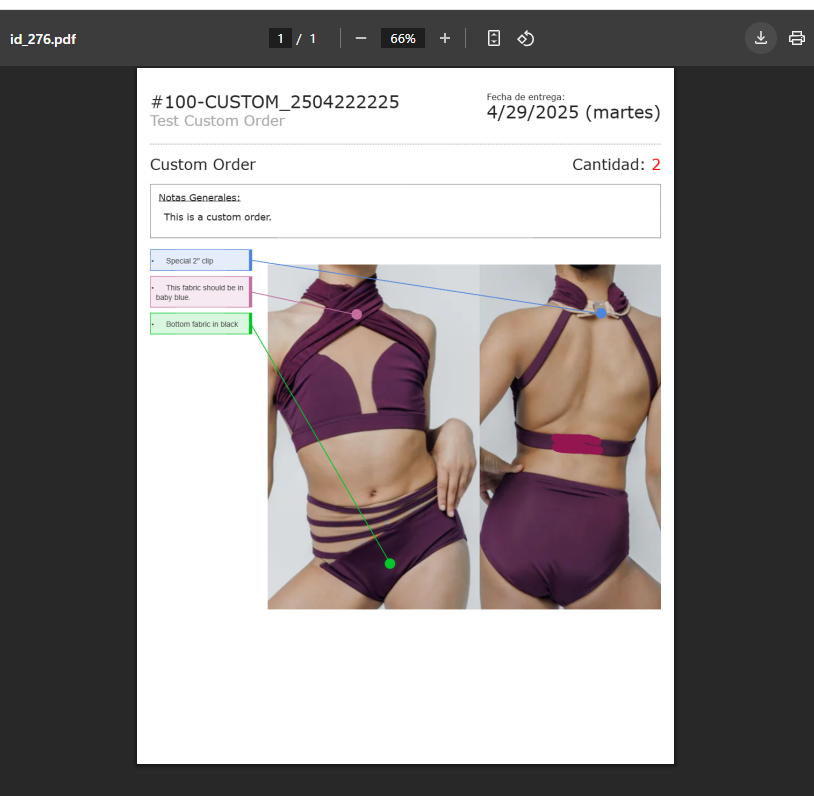This screenshot has height=796, width=814.
Task: Click the green marker dot on the bottom
Action: (390, 564)
